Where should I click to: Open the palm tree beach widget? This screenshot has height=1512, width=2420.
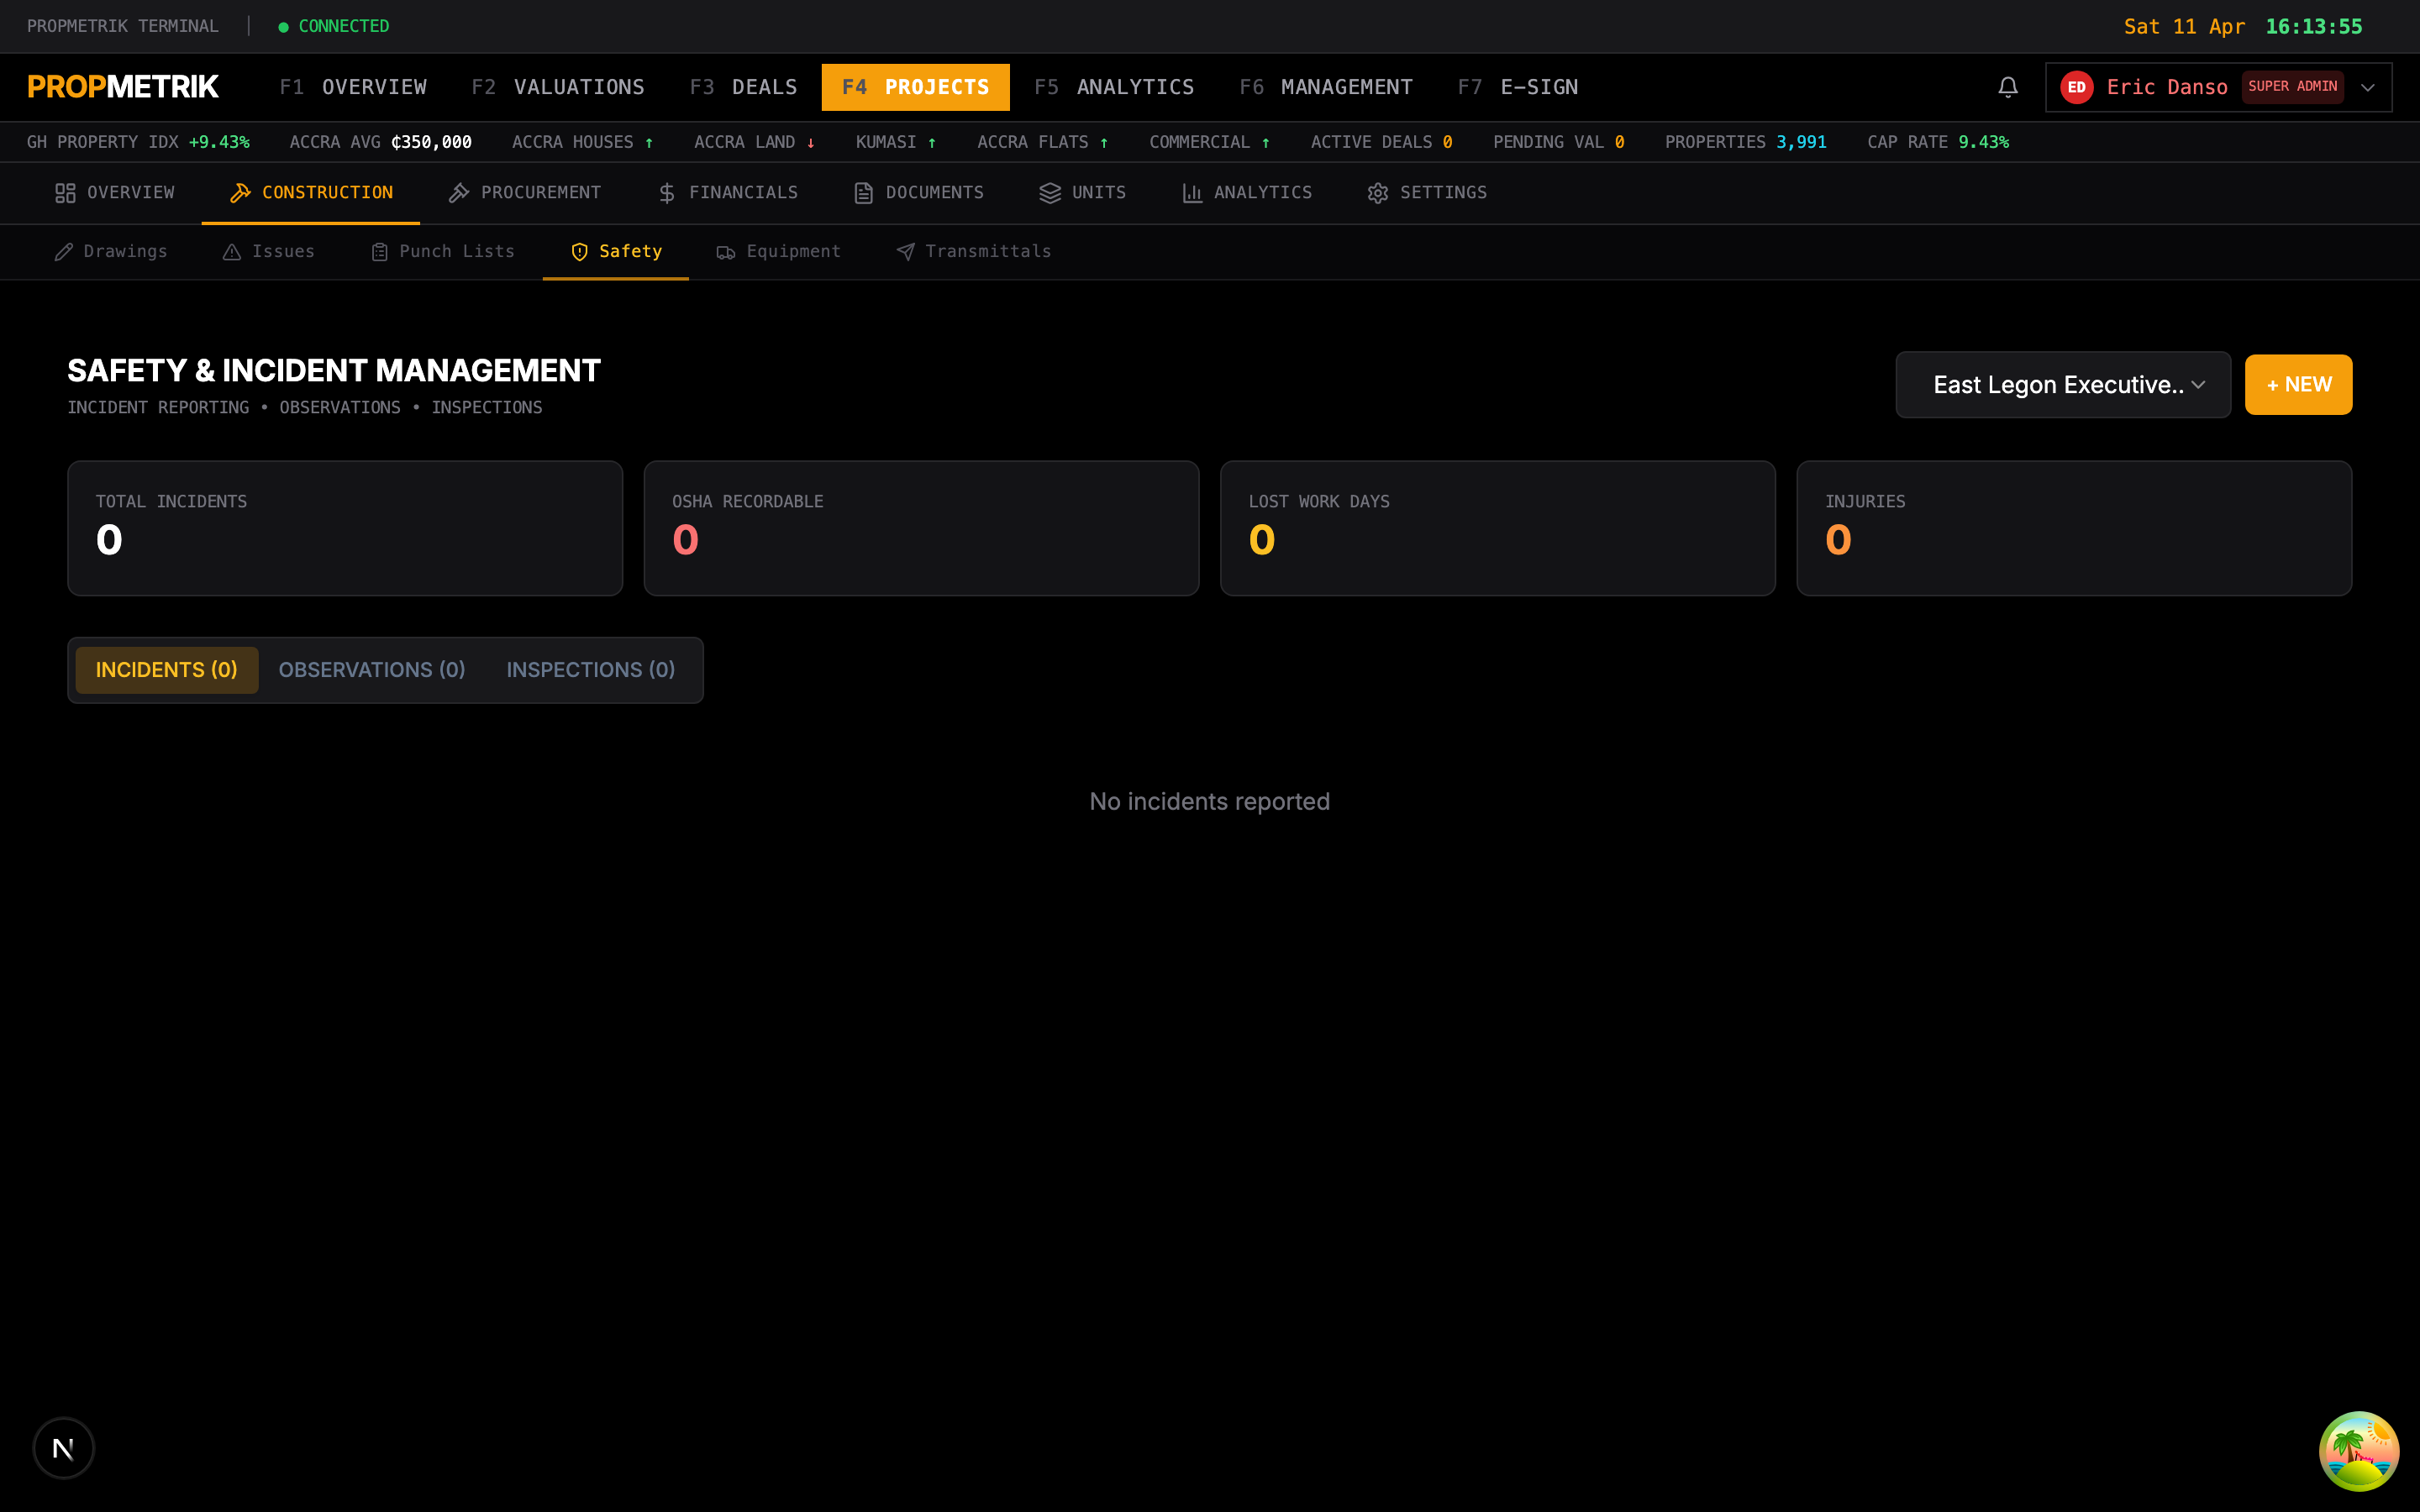click(x=2358, y=1450)
